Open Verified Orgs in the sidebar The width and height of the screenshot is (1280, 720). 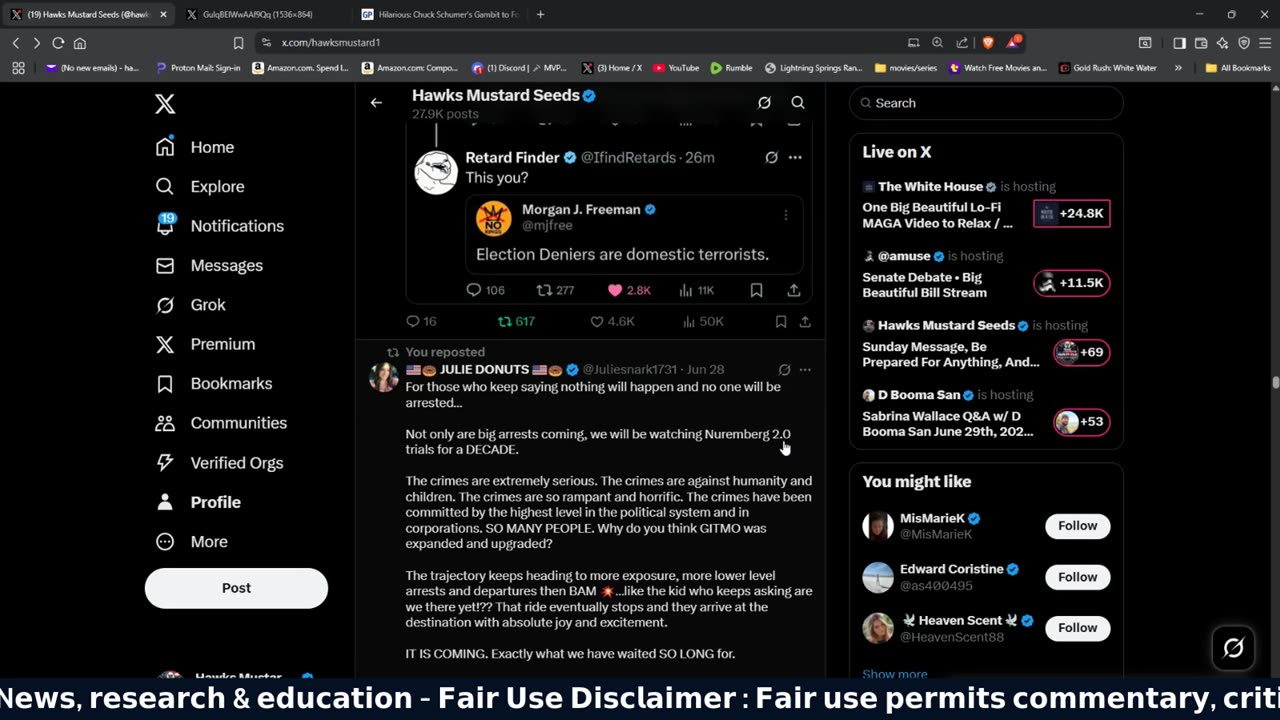coord(219,462)
